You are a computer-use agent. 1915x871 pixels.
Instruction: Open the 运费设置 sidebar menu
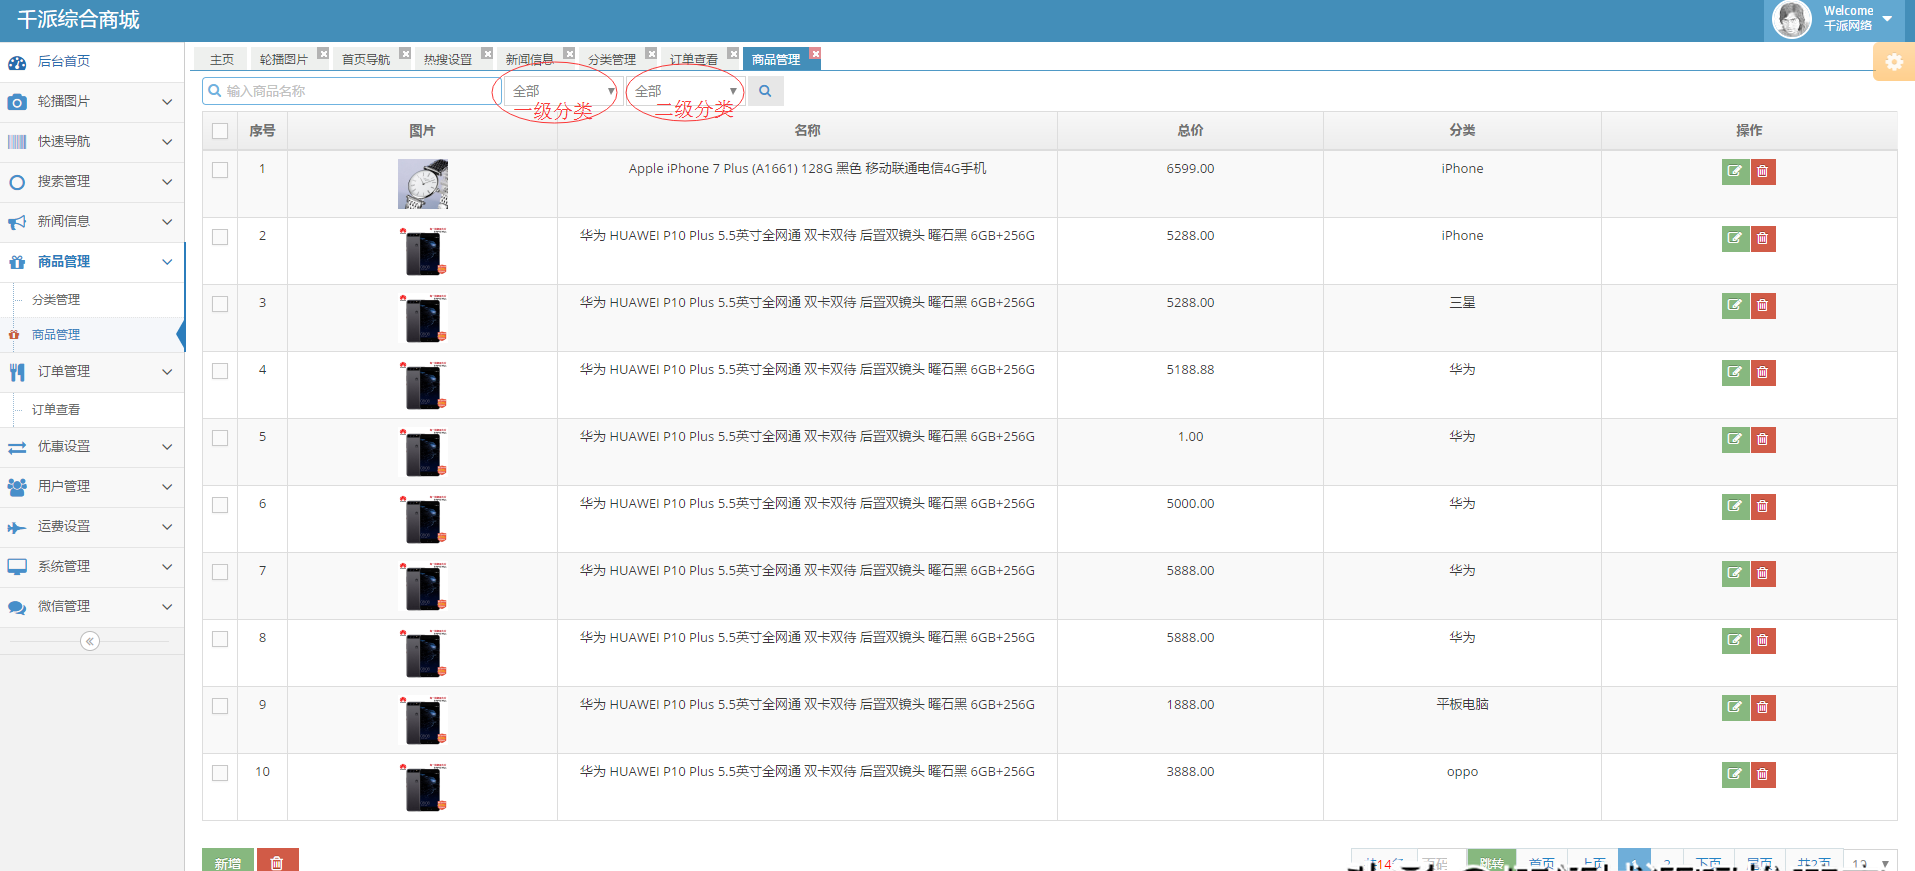[92, 527]
